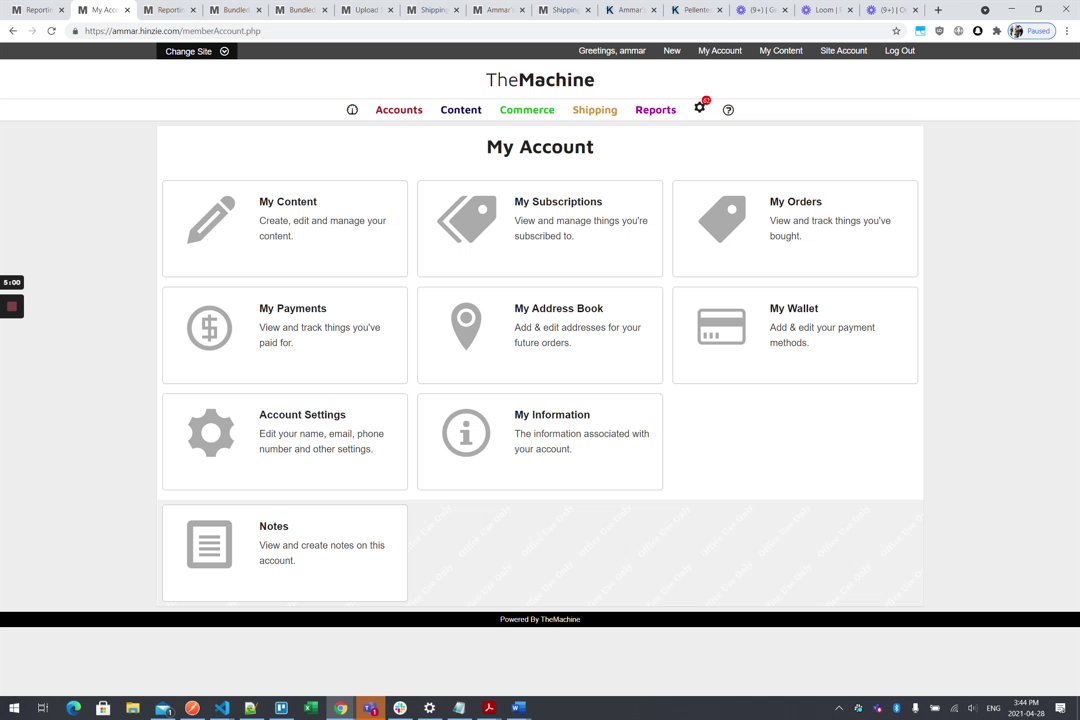Open the Account Settings card title
The image size is (1080, 720).
302,415
